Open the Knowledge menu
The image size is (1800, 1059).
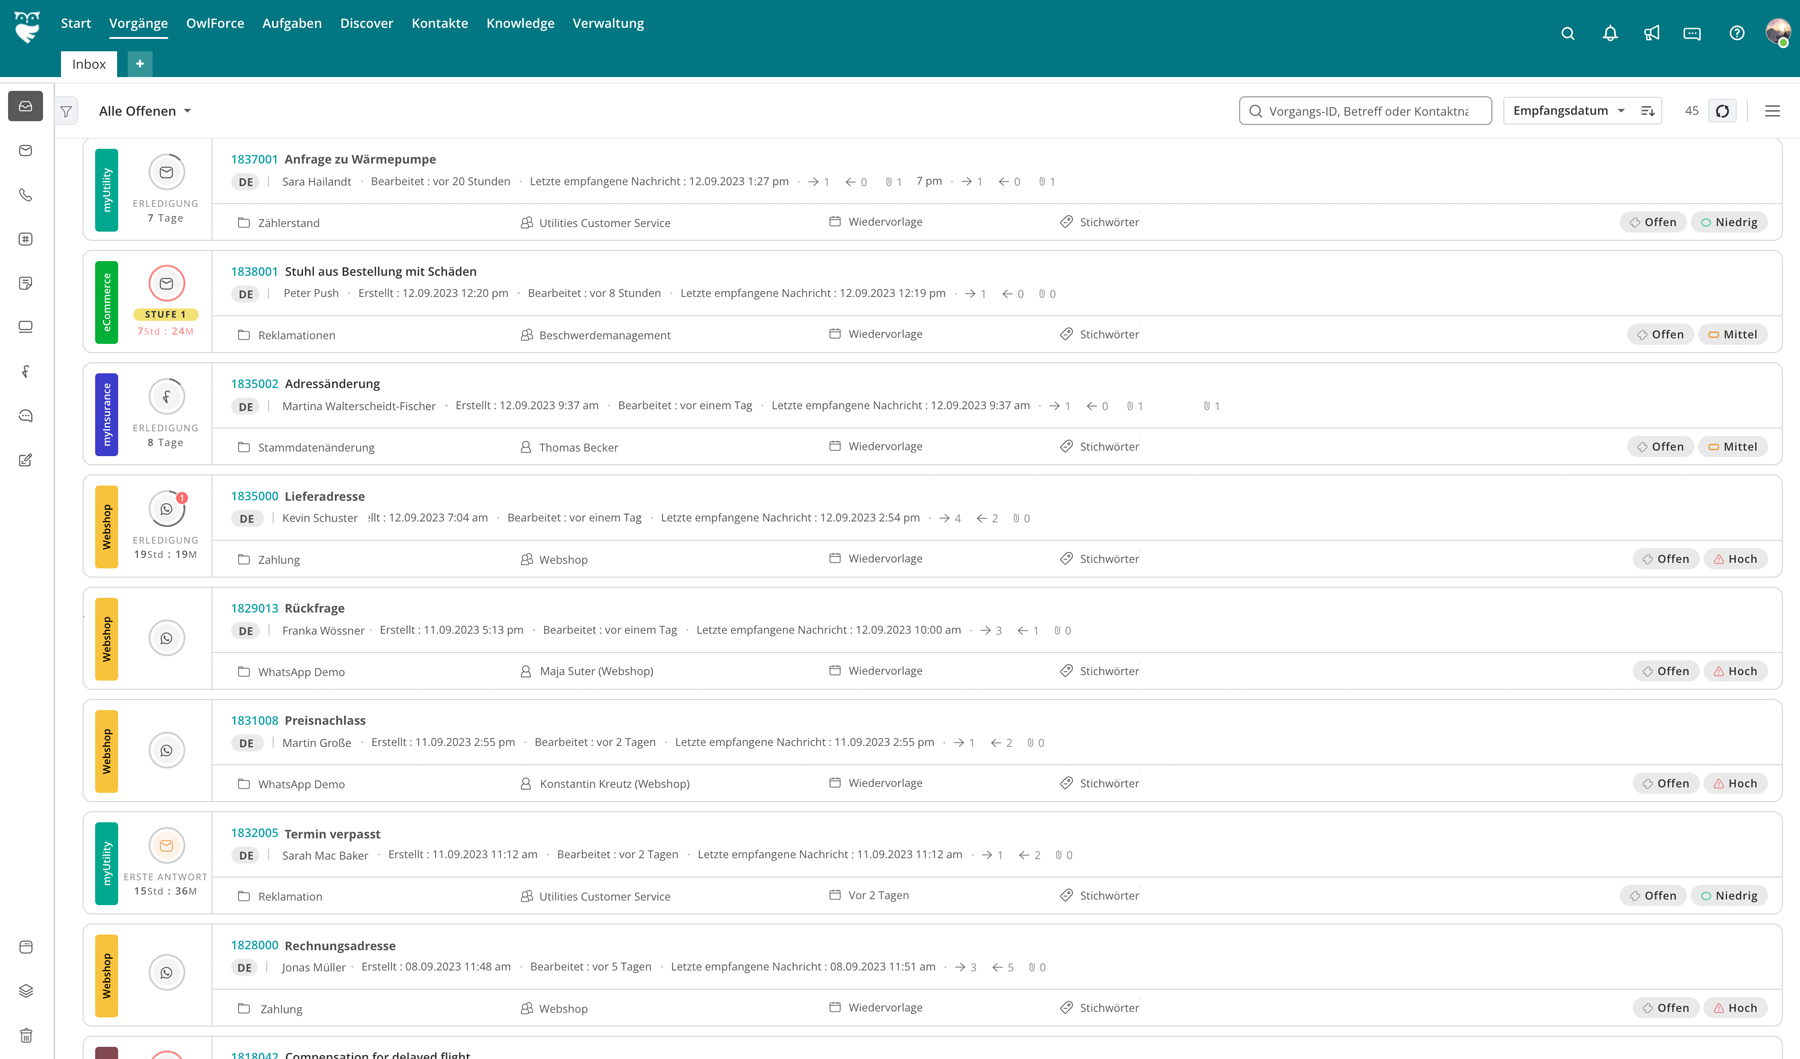pyautogui.click(x=520, y=23)
